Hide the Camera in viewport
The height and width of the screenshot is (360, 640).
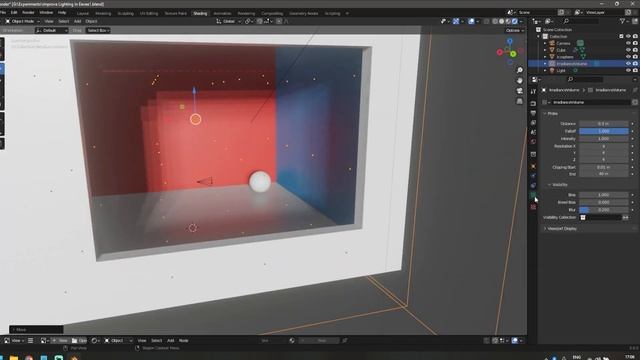pos(628,43)
